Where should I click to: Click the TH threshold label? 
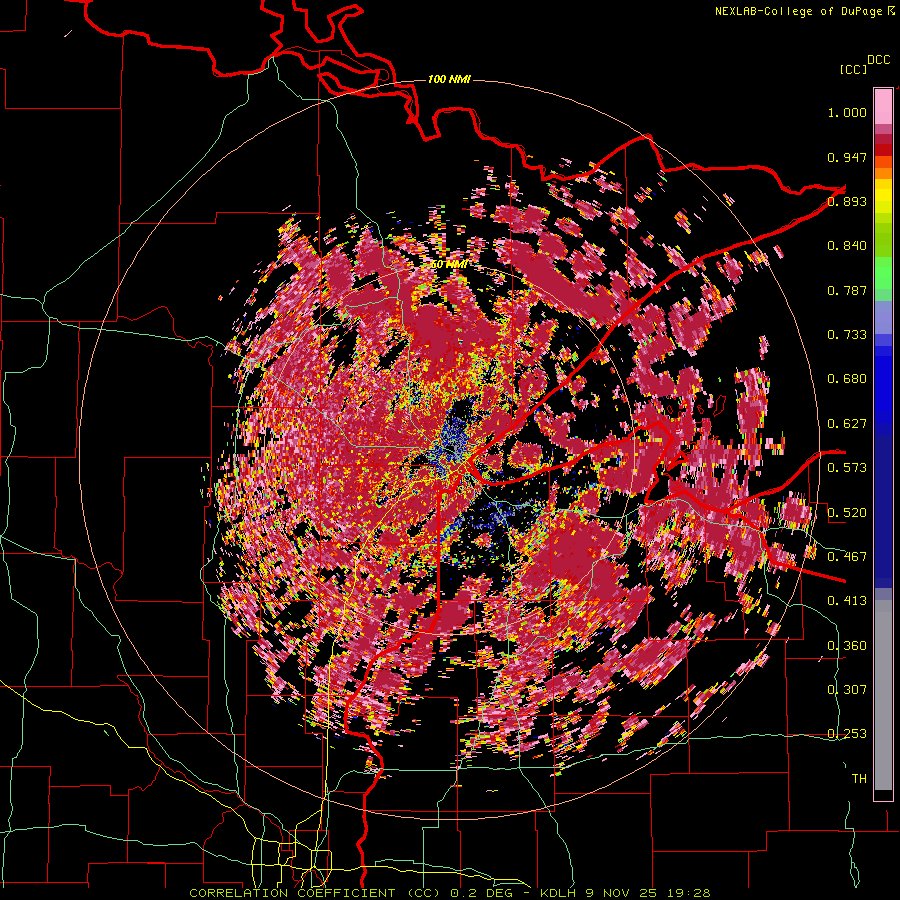[x=859, y=779]
